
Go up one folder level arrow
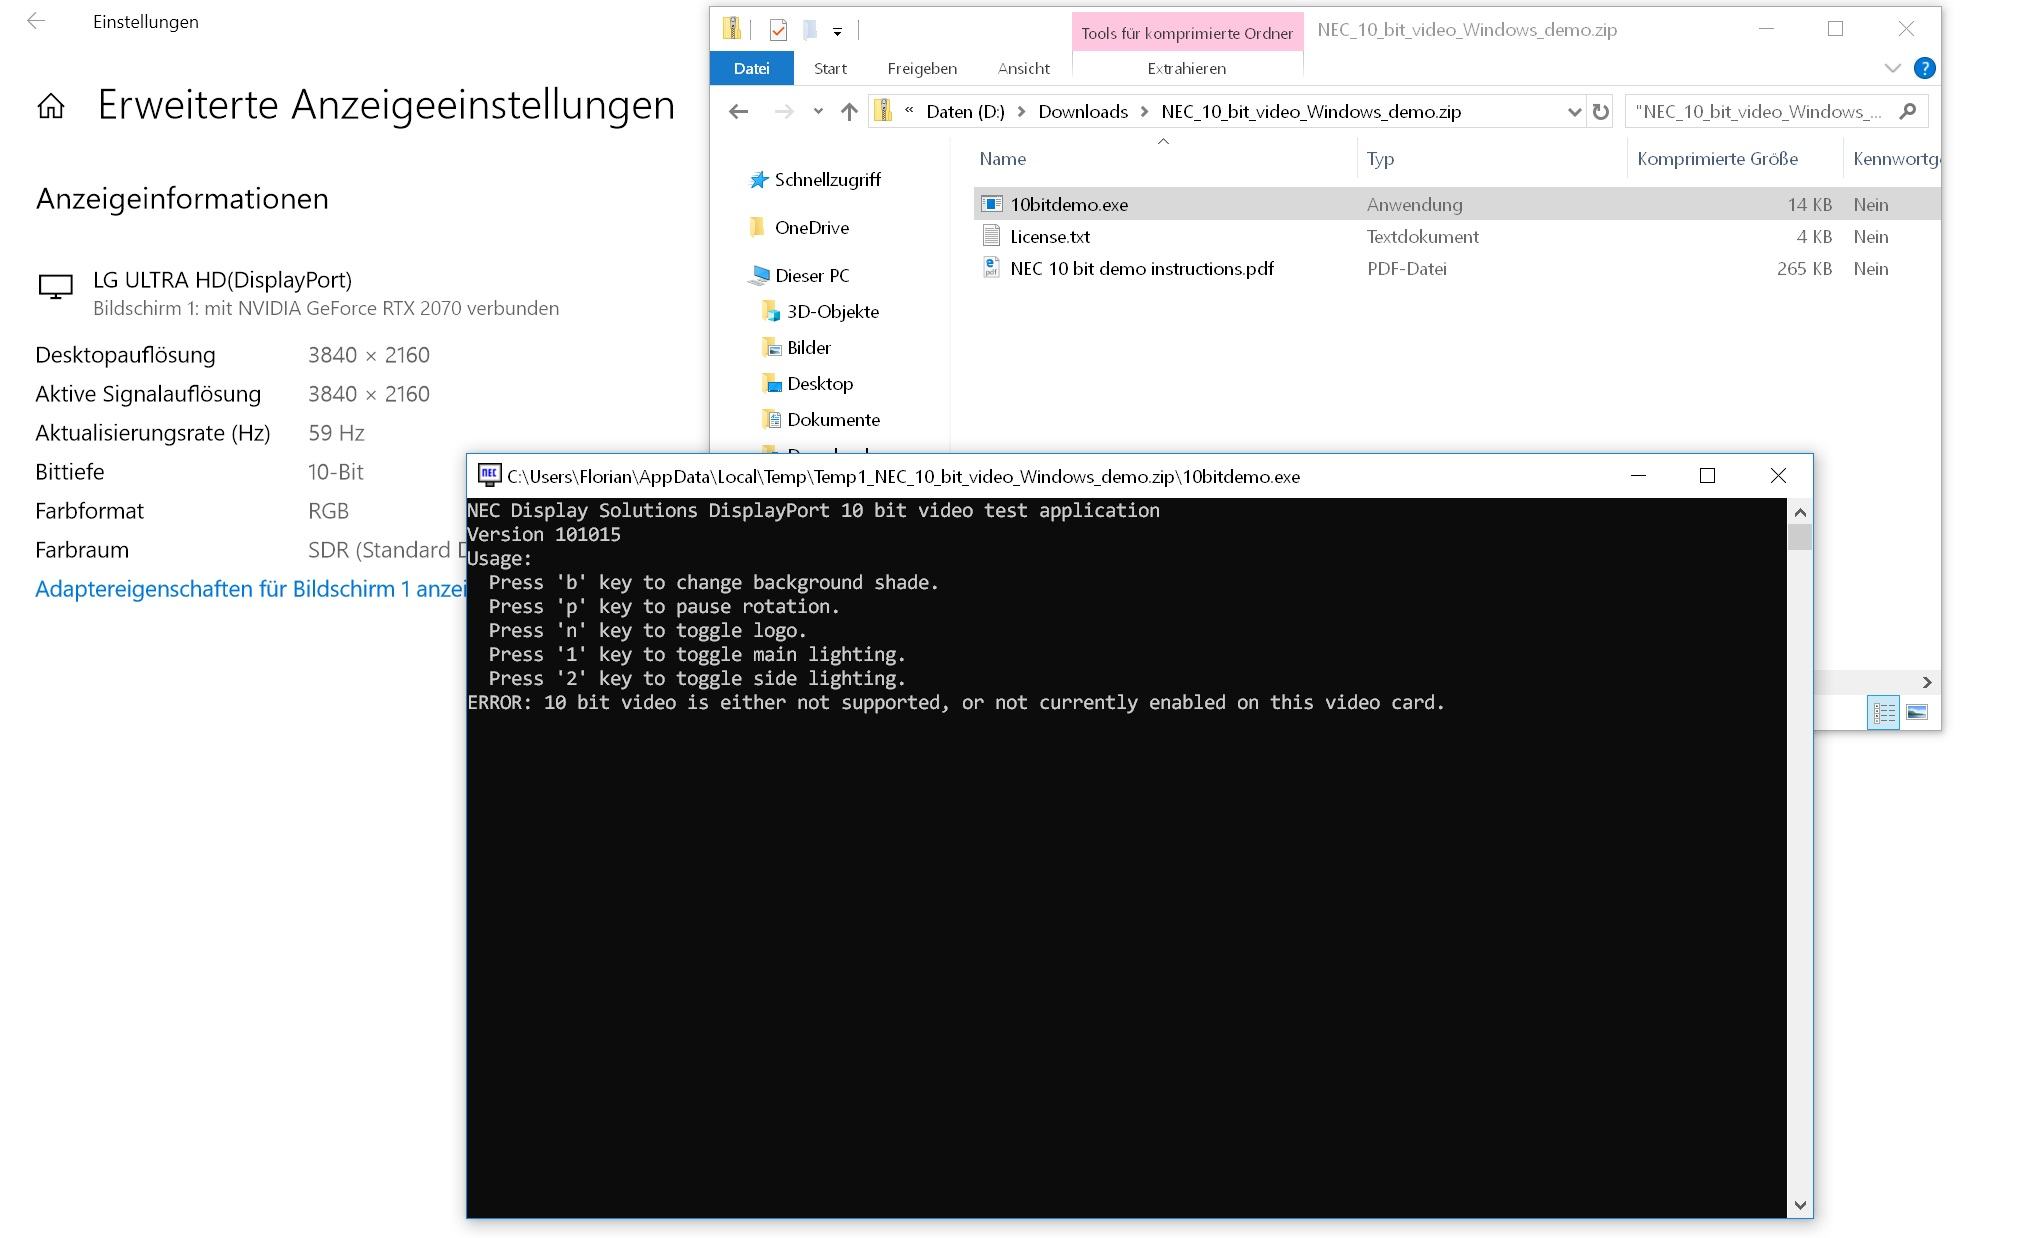point(849,111)
